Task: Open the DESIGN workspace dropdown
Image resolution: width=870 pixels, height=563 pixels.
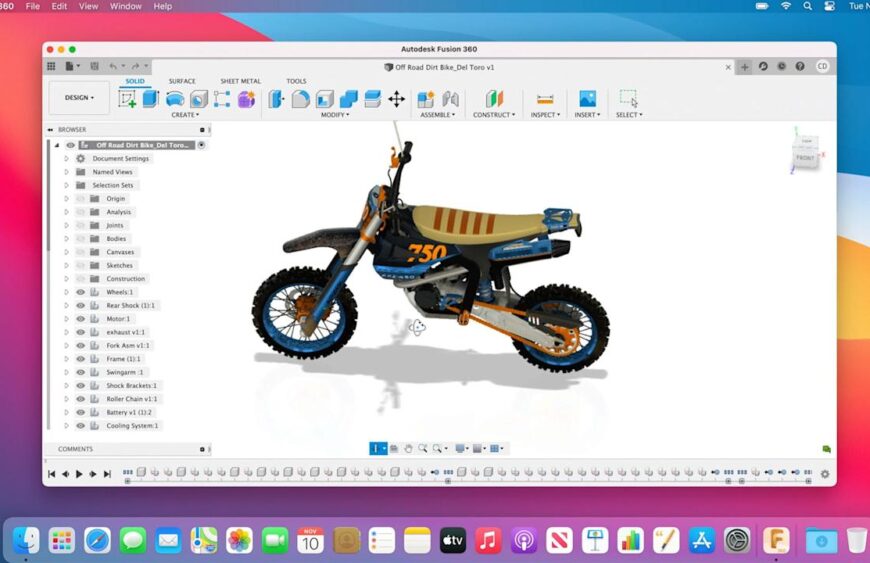Action: pos(79,98)
